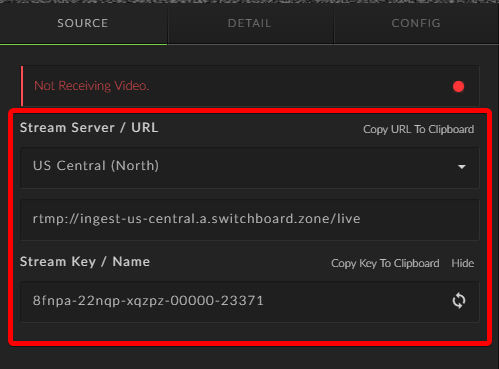Screen dimensions: 499x369
Task: Click blank area below the stream key field
Action: click(250, 332)
